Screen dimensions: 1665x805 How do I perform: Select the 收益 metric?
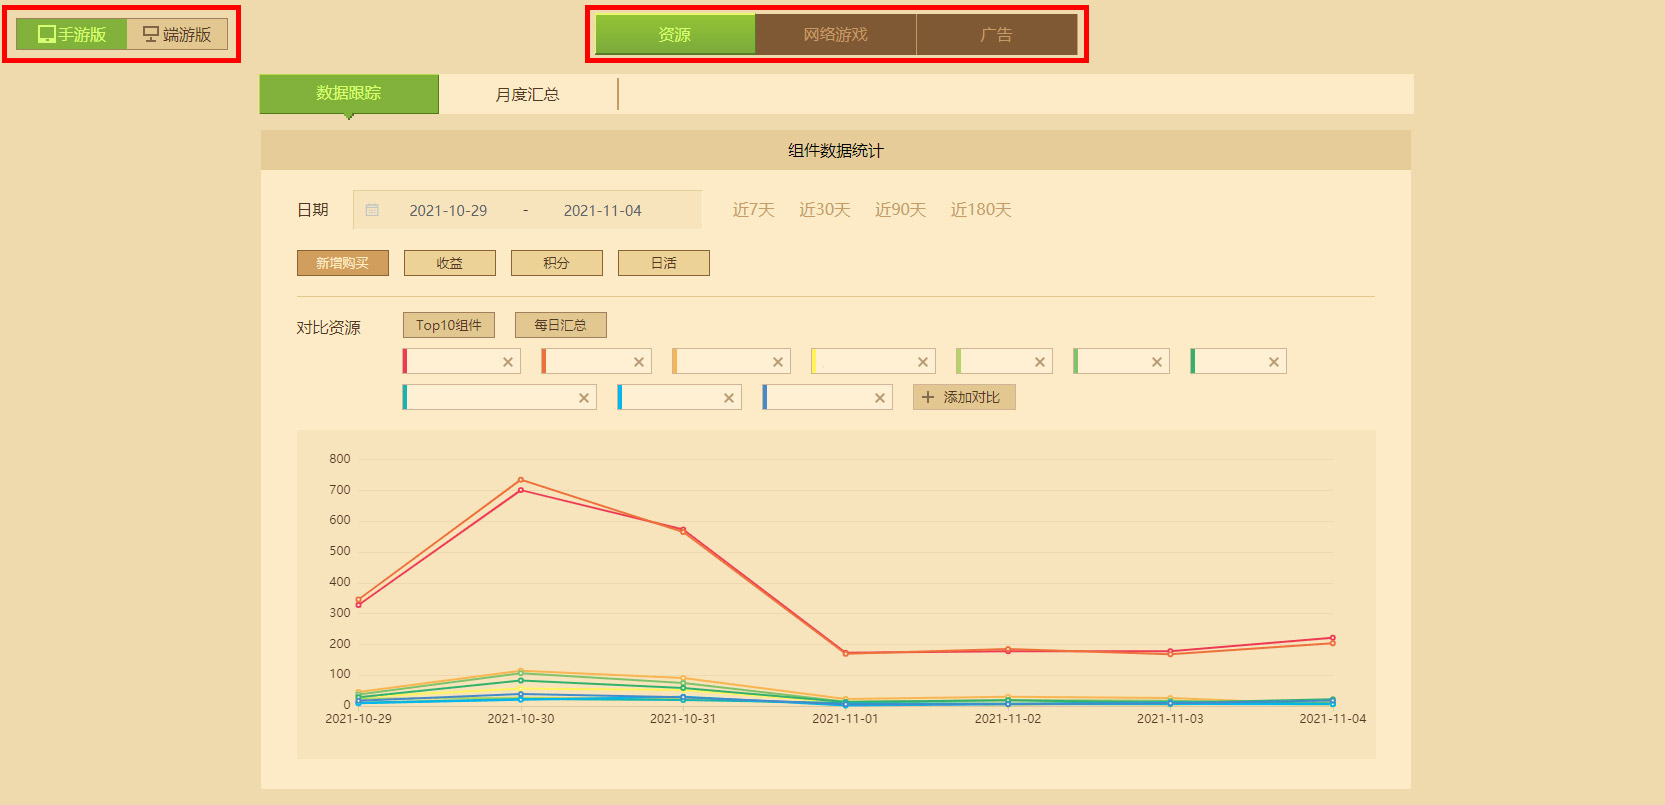450,263
